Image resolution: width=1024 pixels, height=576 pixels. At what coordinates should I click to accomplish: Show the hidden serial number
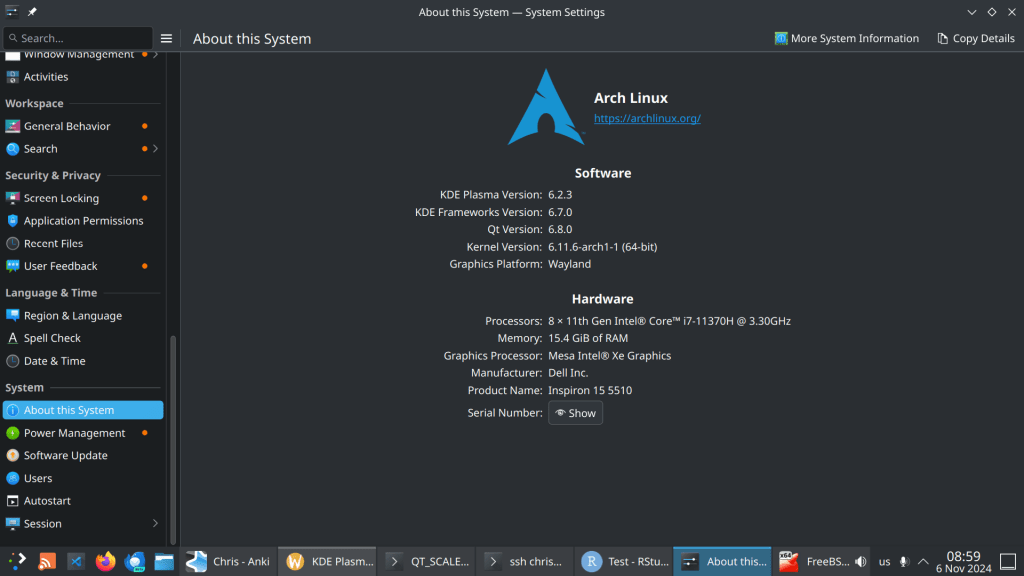575,413
